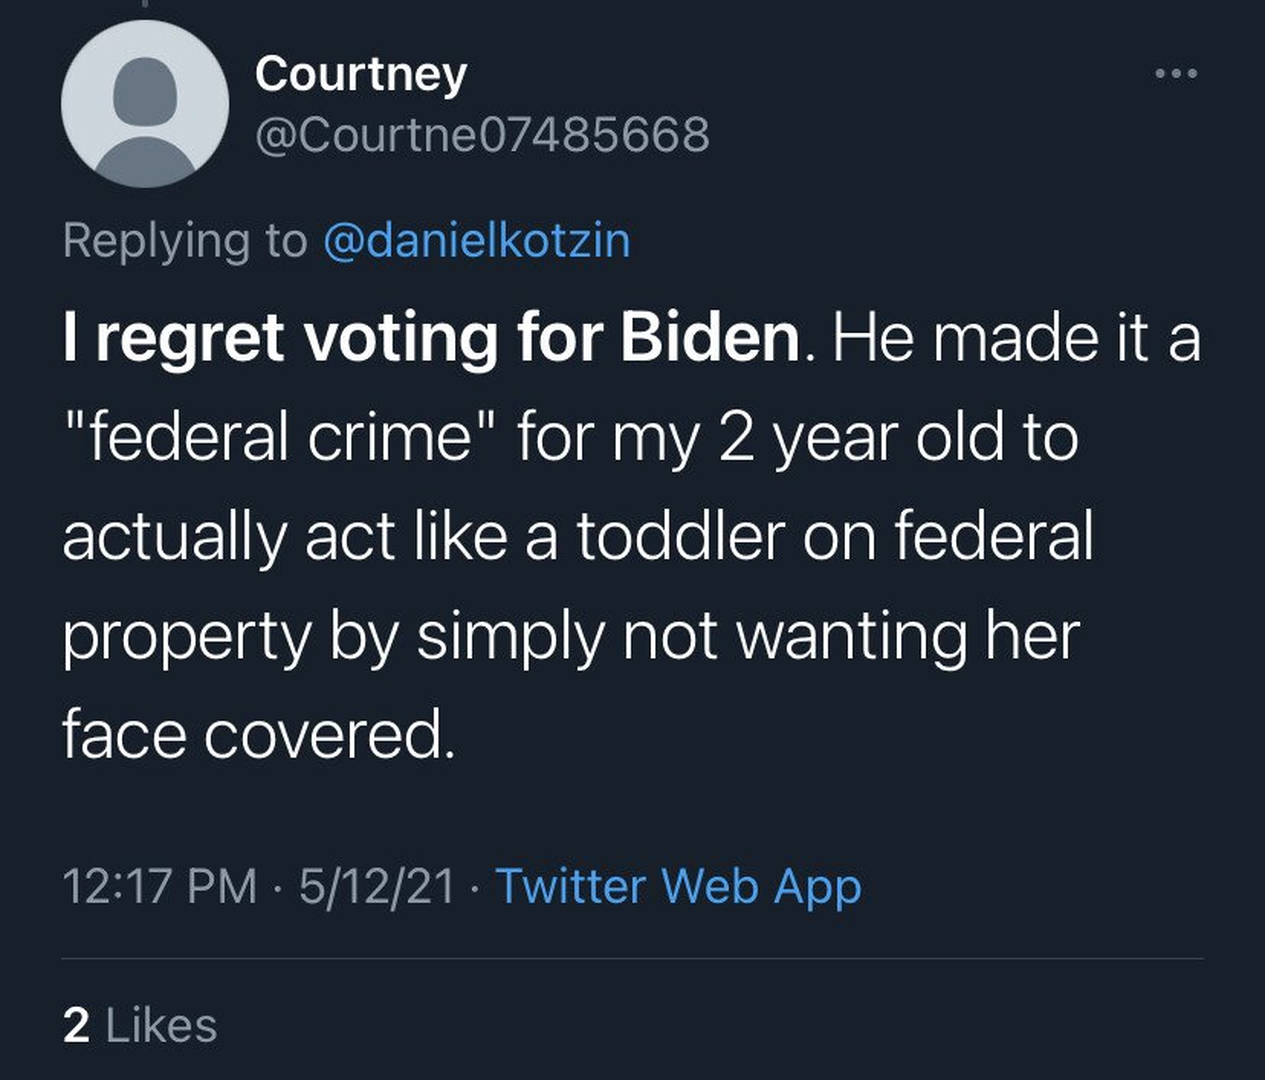Image resolution: width=1265 pixels, height=1080 pixels.
Task: Open the Twitter Web App source link
Action: [678, 886]
